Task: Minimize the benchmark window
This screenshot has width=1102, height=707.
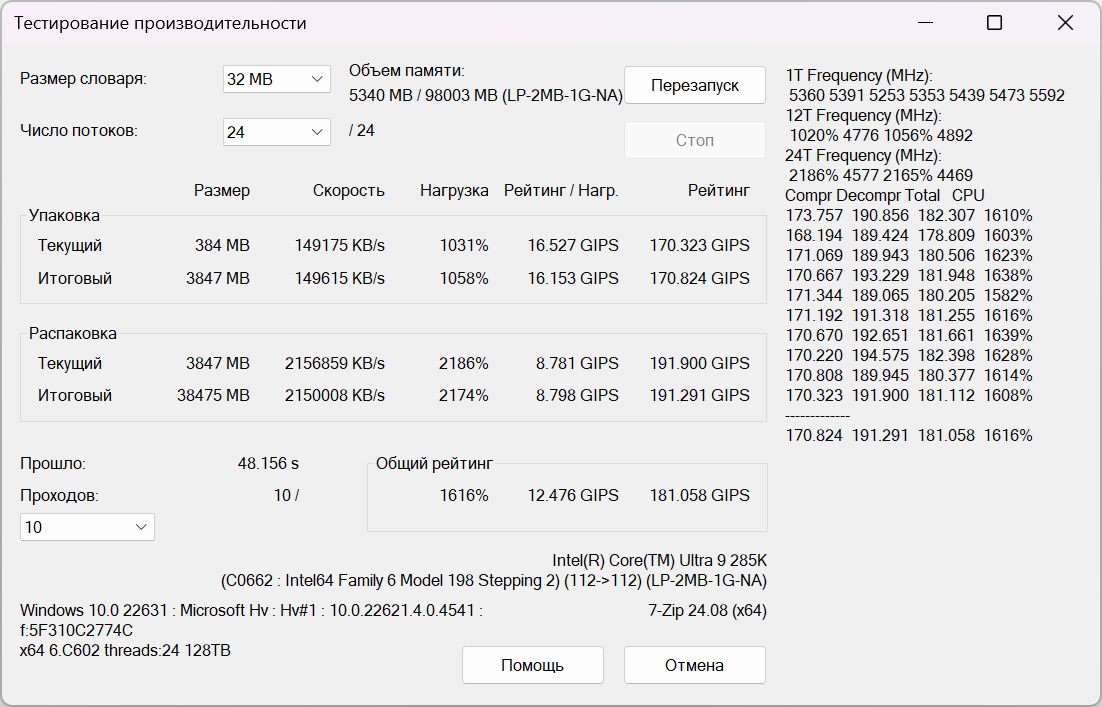Action: [x=923, y=23]
